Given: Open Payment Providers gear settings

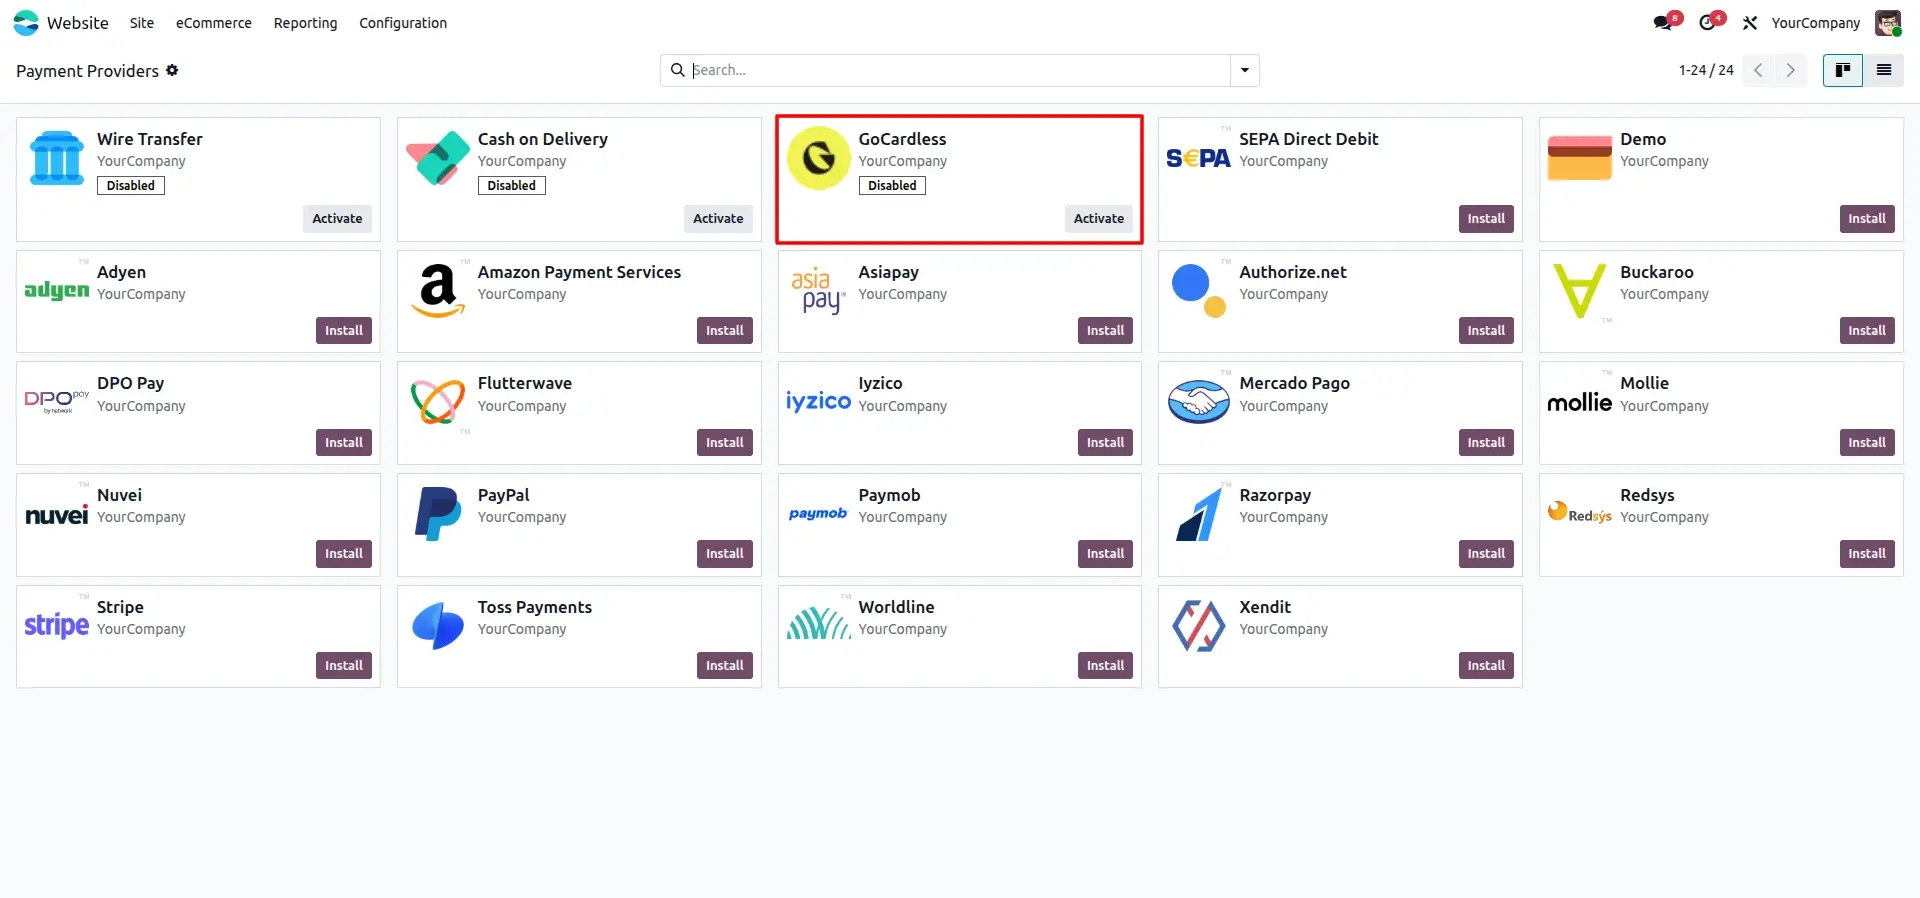Looking at the screenshot, I should [x=172, y=70].
